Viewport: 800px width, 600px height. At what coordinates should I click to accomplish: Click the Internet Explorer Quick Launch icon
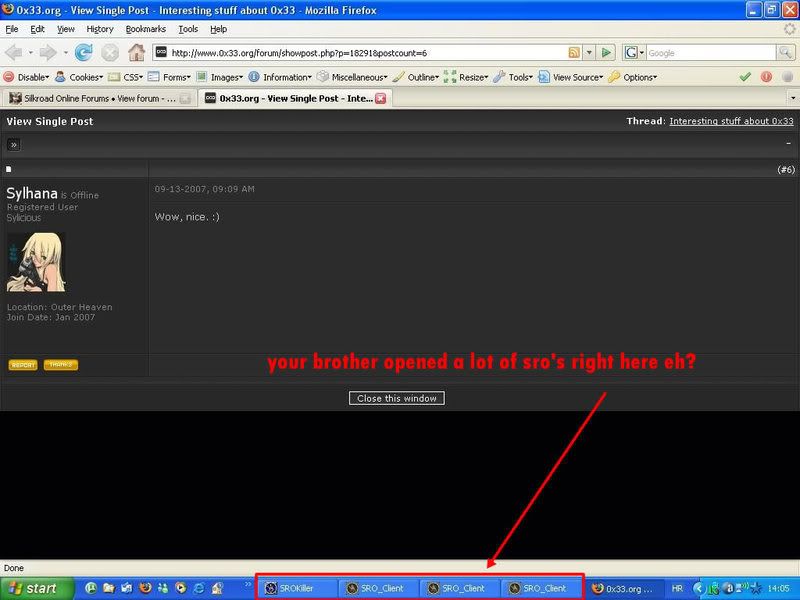(x=199, y=588)
